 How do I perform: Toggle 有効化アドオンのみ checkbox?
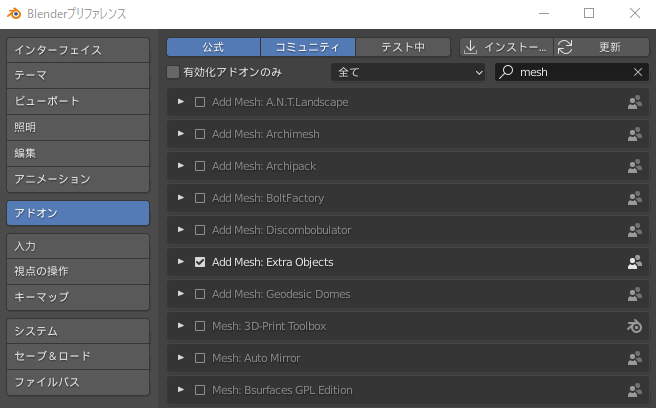point(173,72)
